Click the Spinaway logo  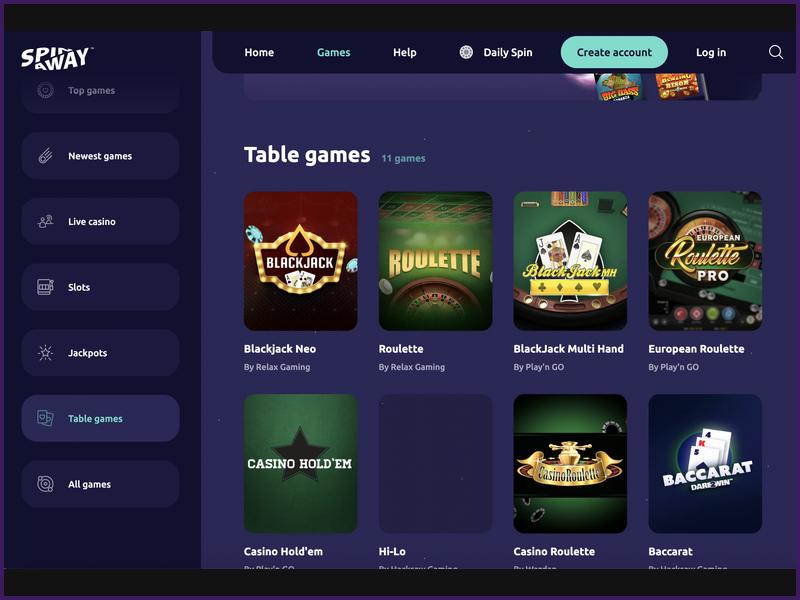[x=56, y=58]
